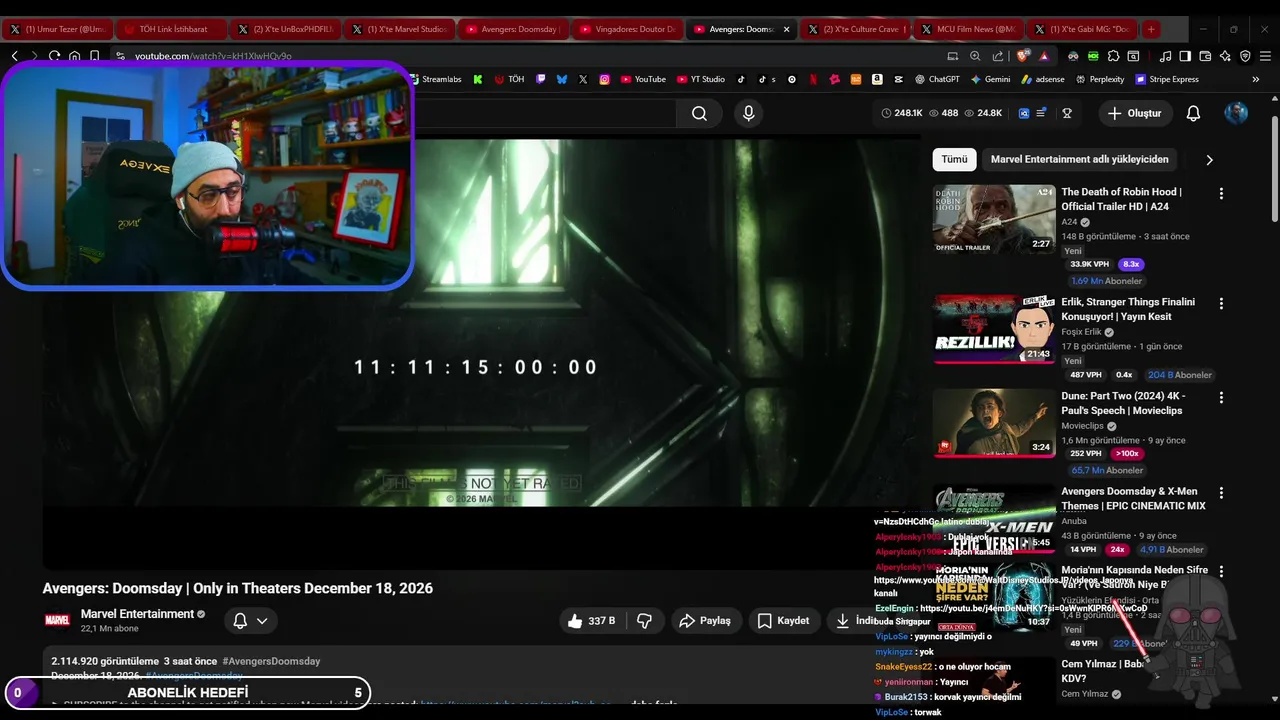Click the YouTube search input field
The width and height of the screenshot is (1280, 720).
545,113
